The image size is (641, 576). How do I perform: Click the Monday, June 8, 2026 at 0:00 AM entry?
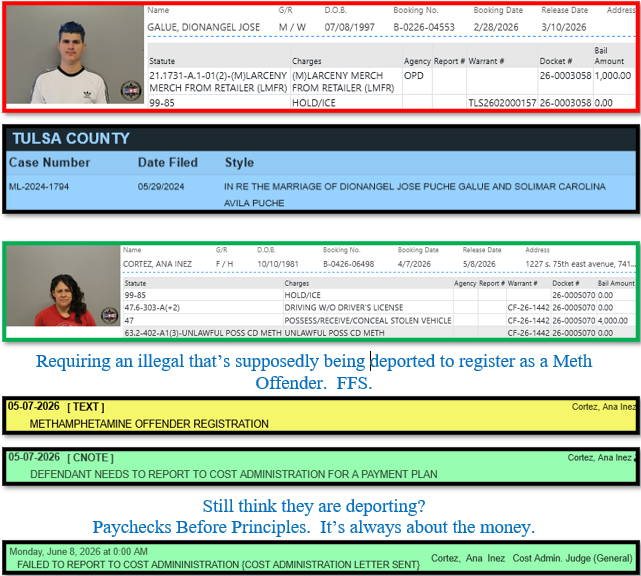pos(78,552)
